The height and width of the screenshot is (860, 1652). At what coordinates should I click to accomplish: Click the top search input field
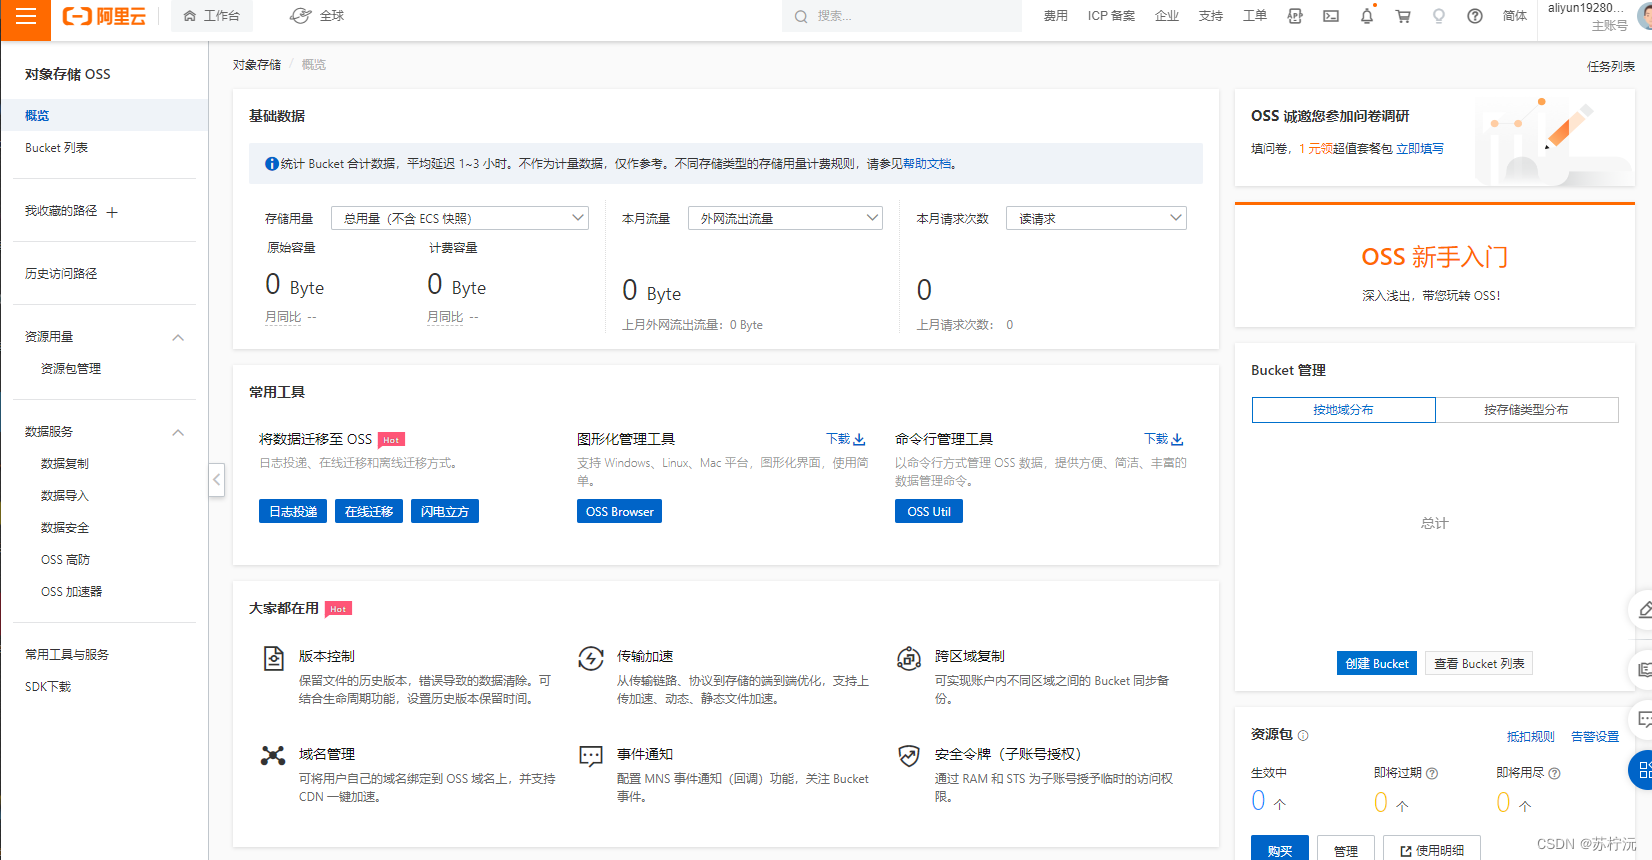902,16
